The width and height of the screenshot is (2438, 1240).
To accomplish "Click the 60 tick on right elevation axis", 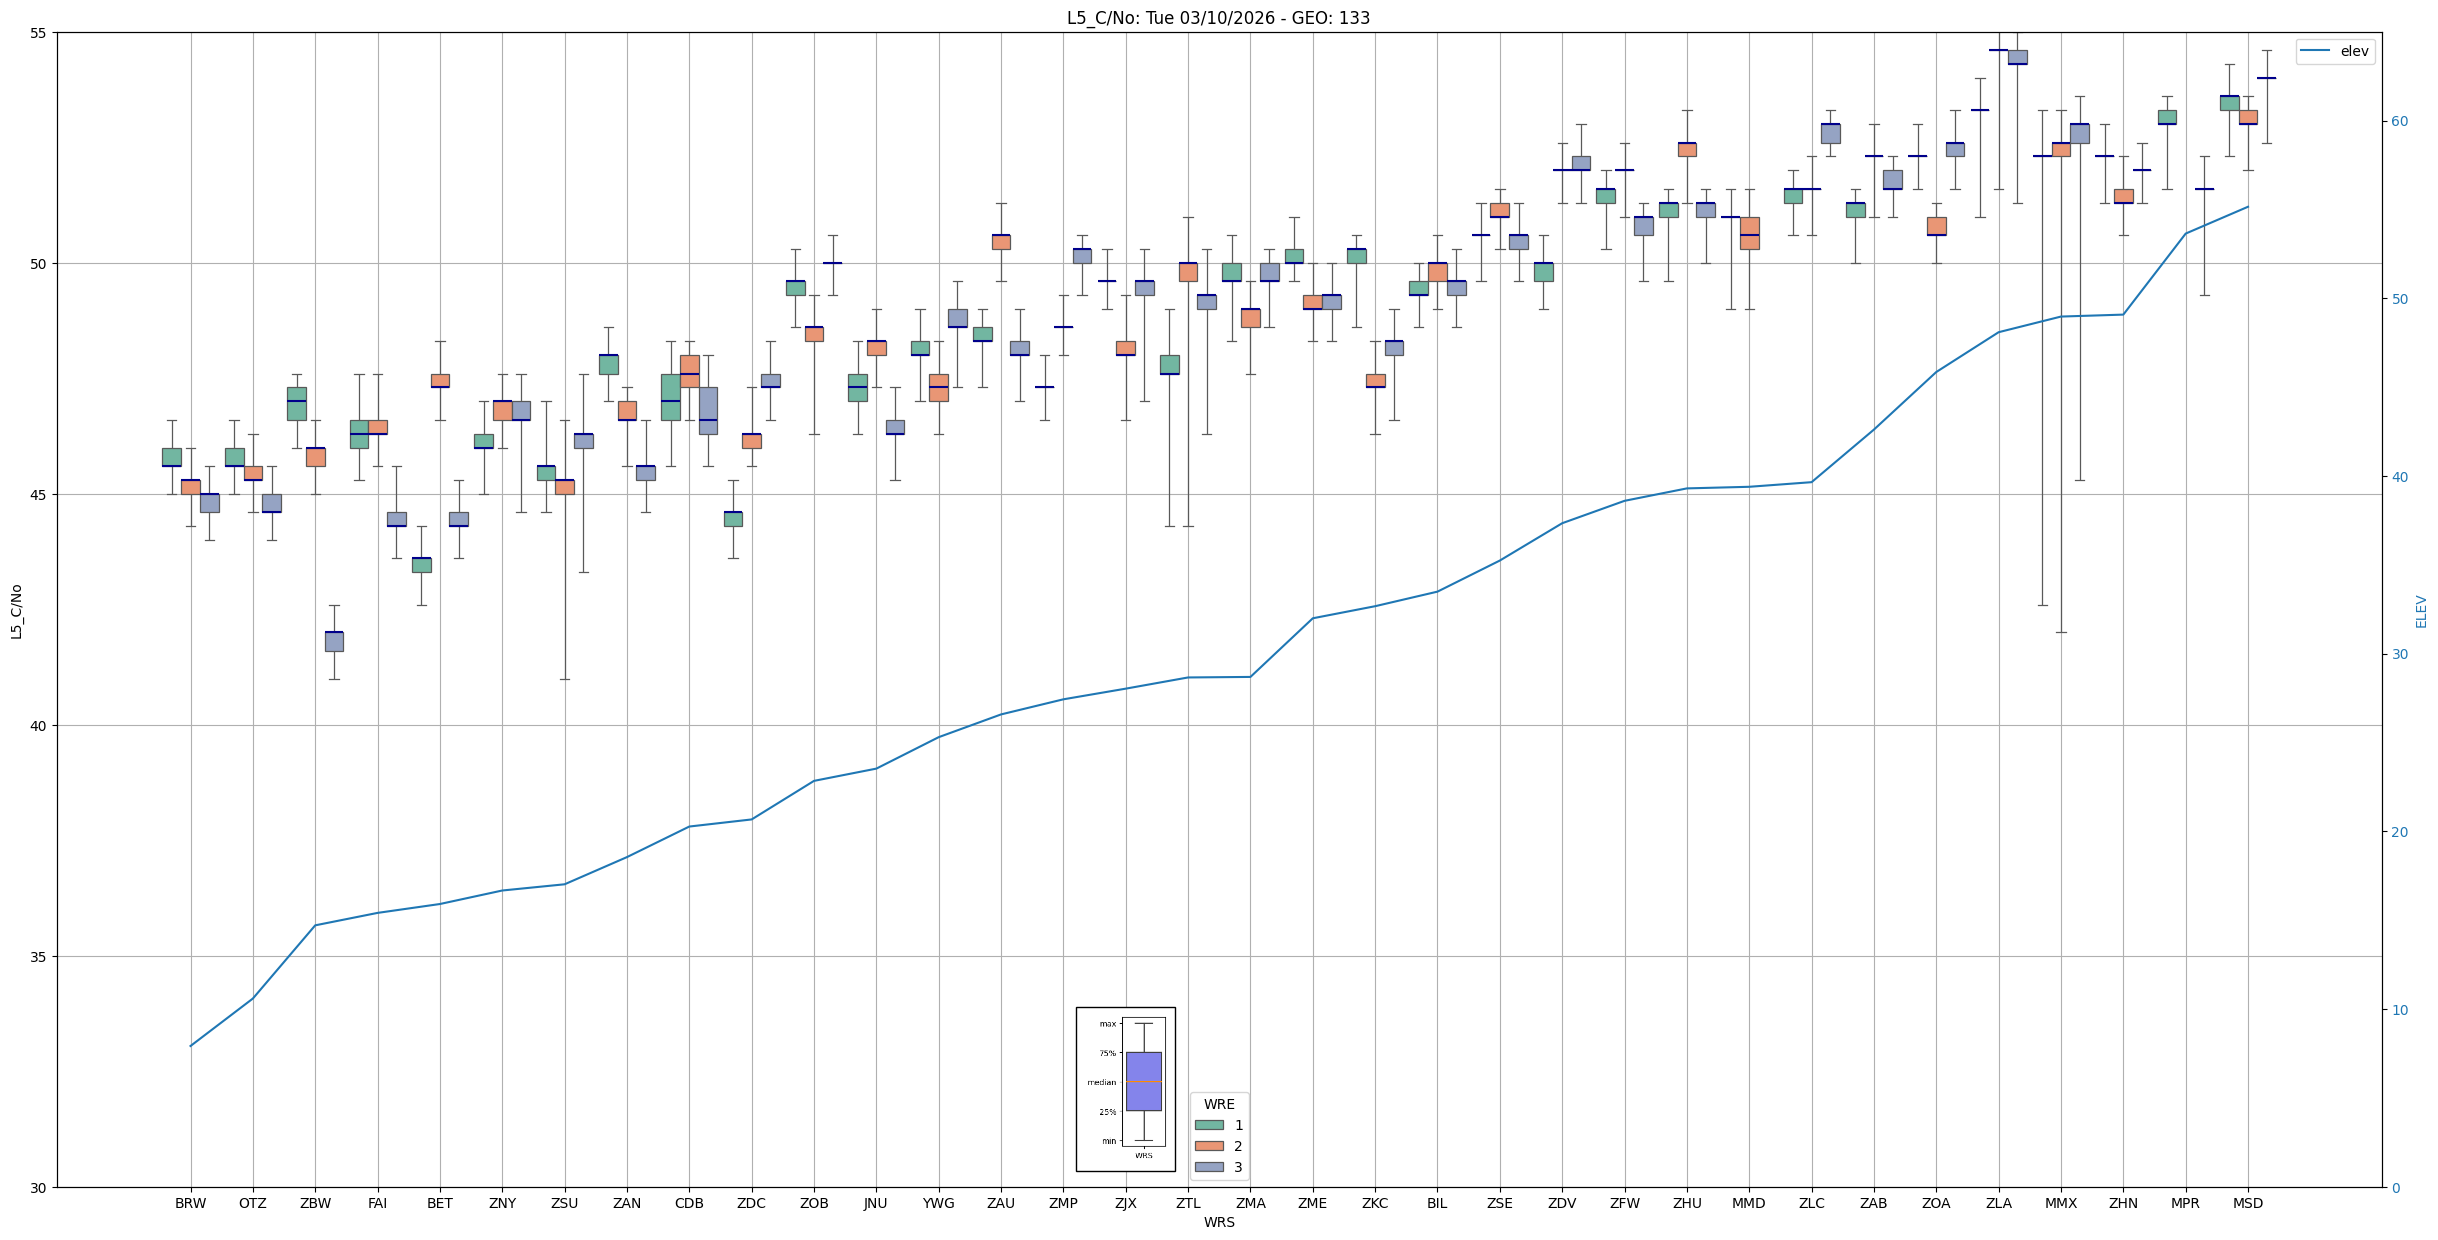I will tap(2399, 122).
